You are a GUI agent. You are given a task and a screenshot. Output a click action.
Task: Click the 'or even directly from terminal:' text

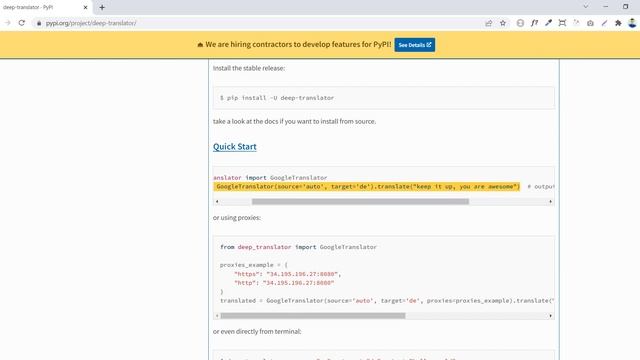[257, 331]
